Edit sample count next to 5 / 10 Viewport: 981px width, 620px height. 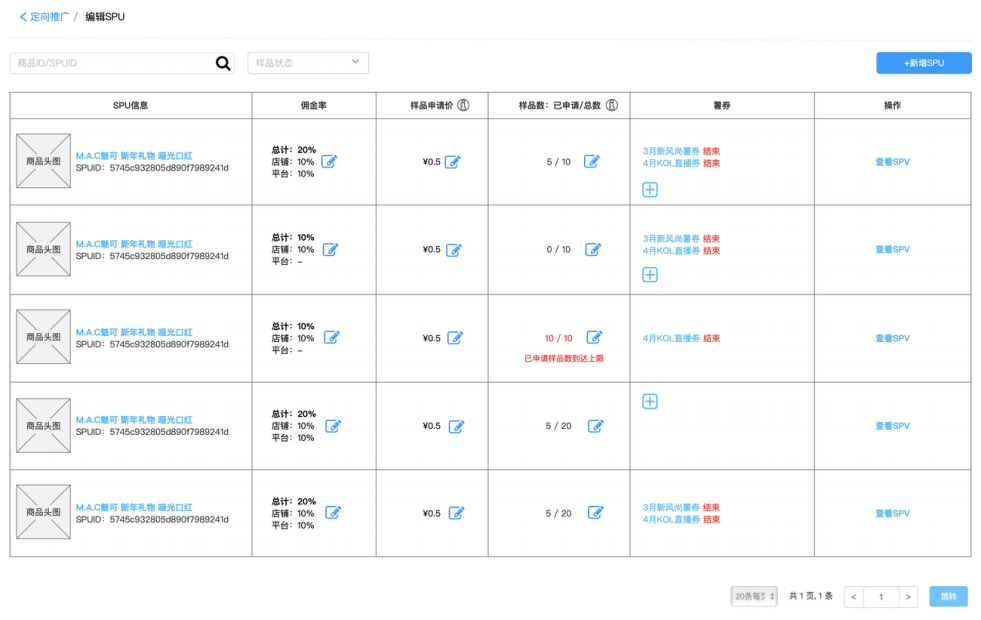click(x=591, y=161)
